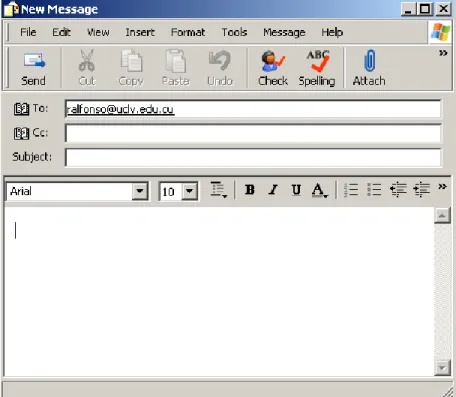The image size is (456, 397).
Task: Toggle Bold formatting
Action: click(250, 190)
